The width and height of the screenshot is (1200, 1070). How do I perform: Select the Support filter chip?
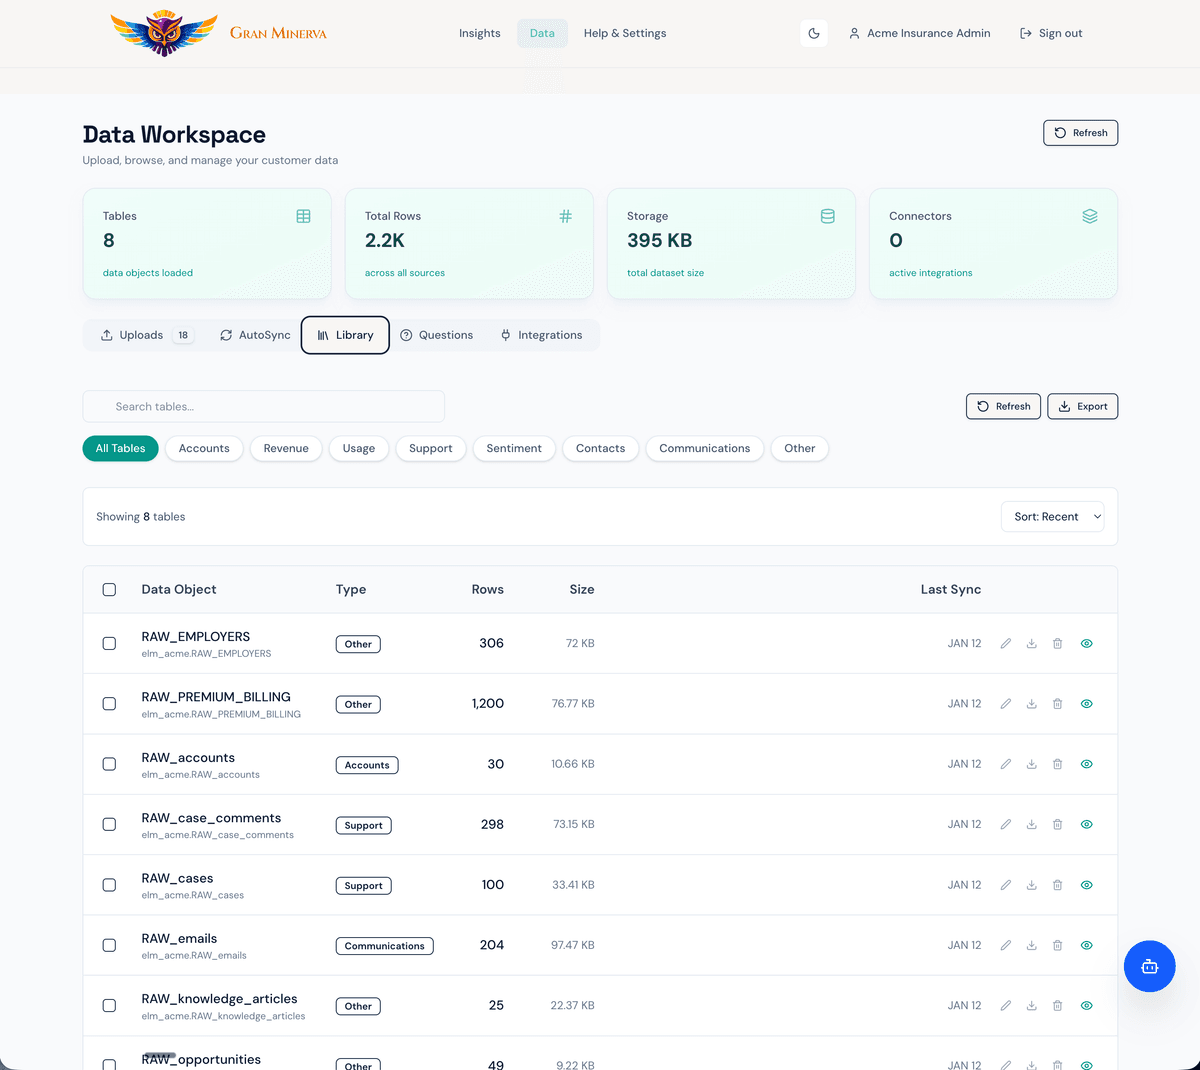(430, 448)
